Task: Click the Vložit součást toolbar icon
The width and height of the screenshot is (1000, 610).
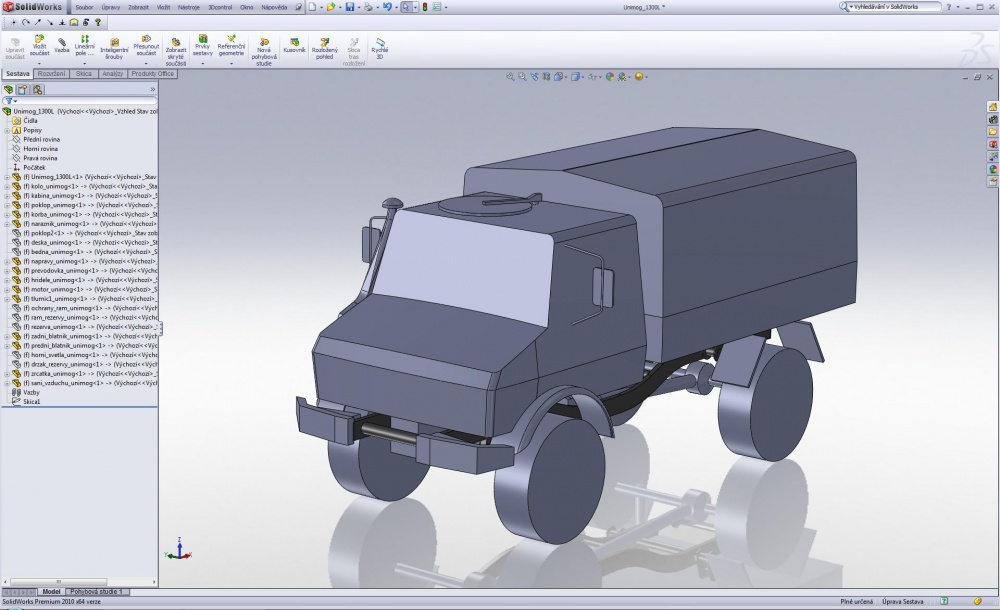Action: 39,45
